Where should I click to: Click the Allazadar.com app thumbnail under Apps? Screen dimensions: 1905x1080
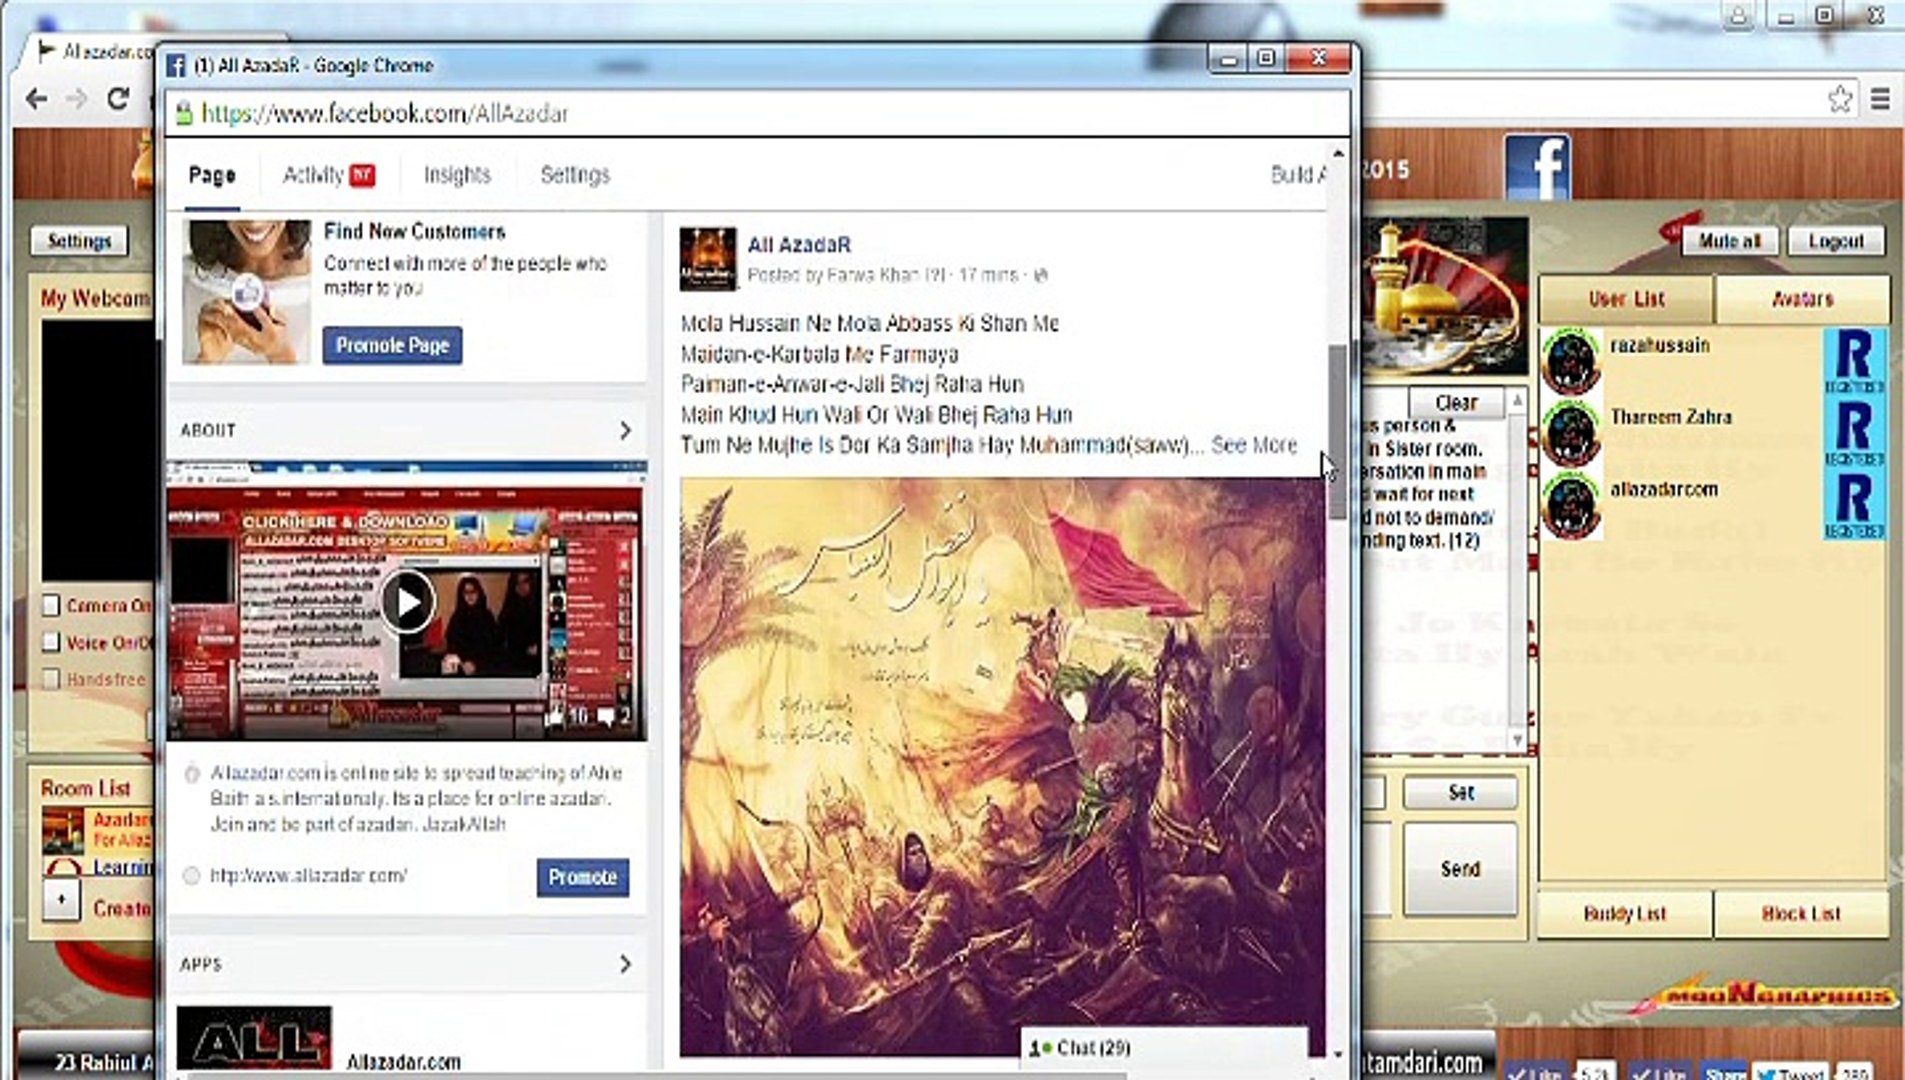coord(254,1040)
